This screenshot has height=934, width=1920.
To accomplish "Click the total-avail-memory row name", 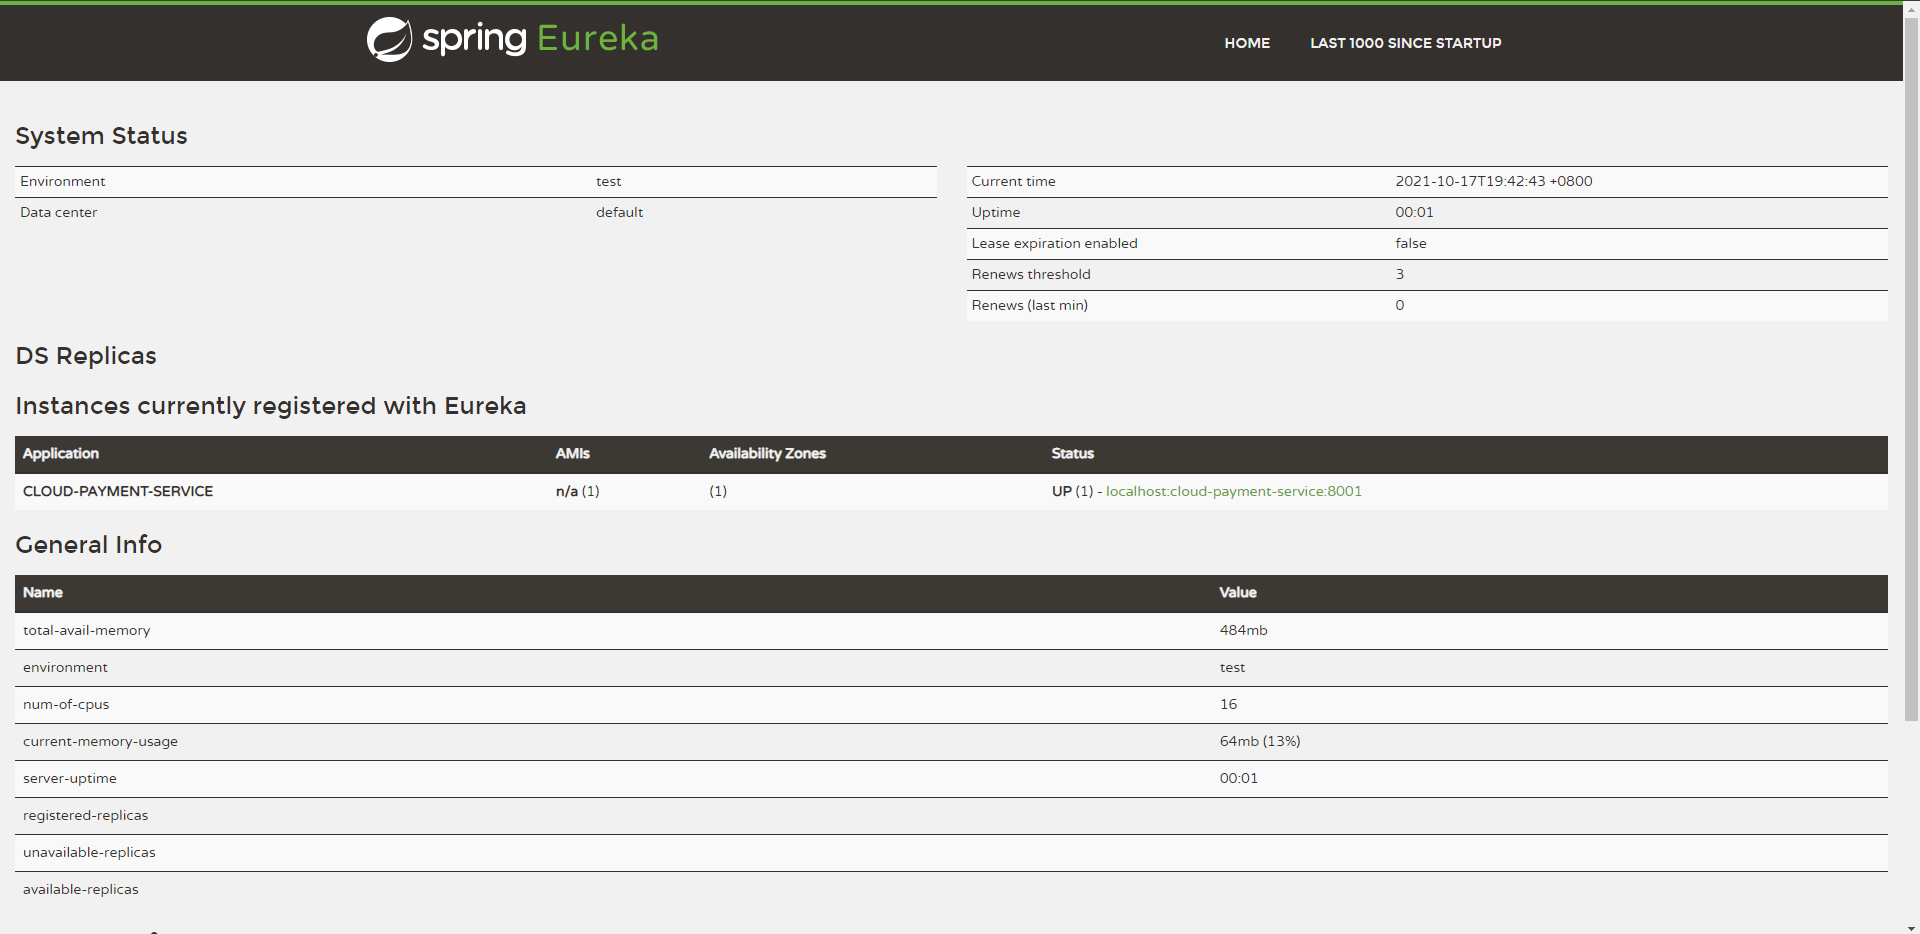I will pos(87,630).
